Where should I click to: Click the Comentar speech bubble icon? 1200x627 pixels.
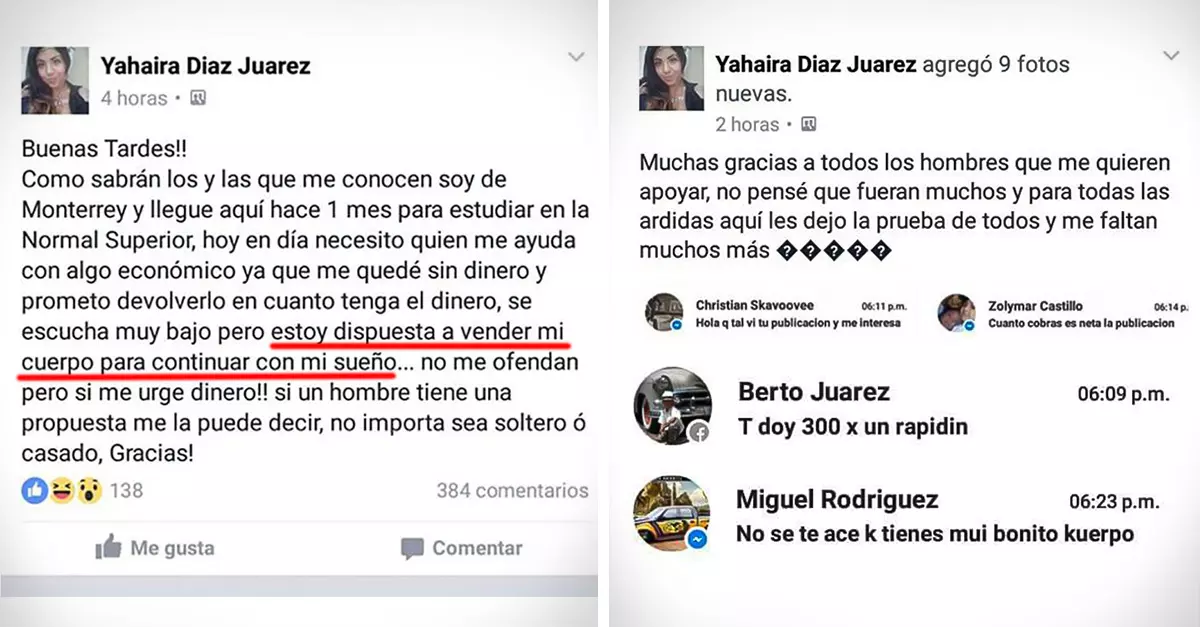pos(412,548)
